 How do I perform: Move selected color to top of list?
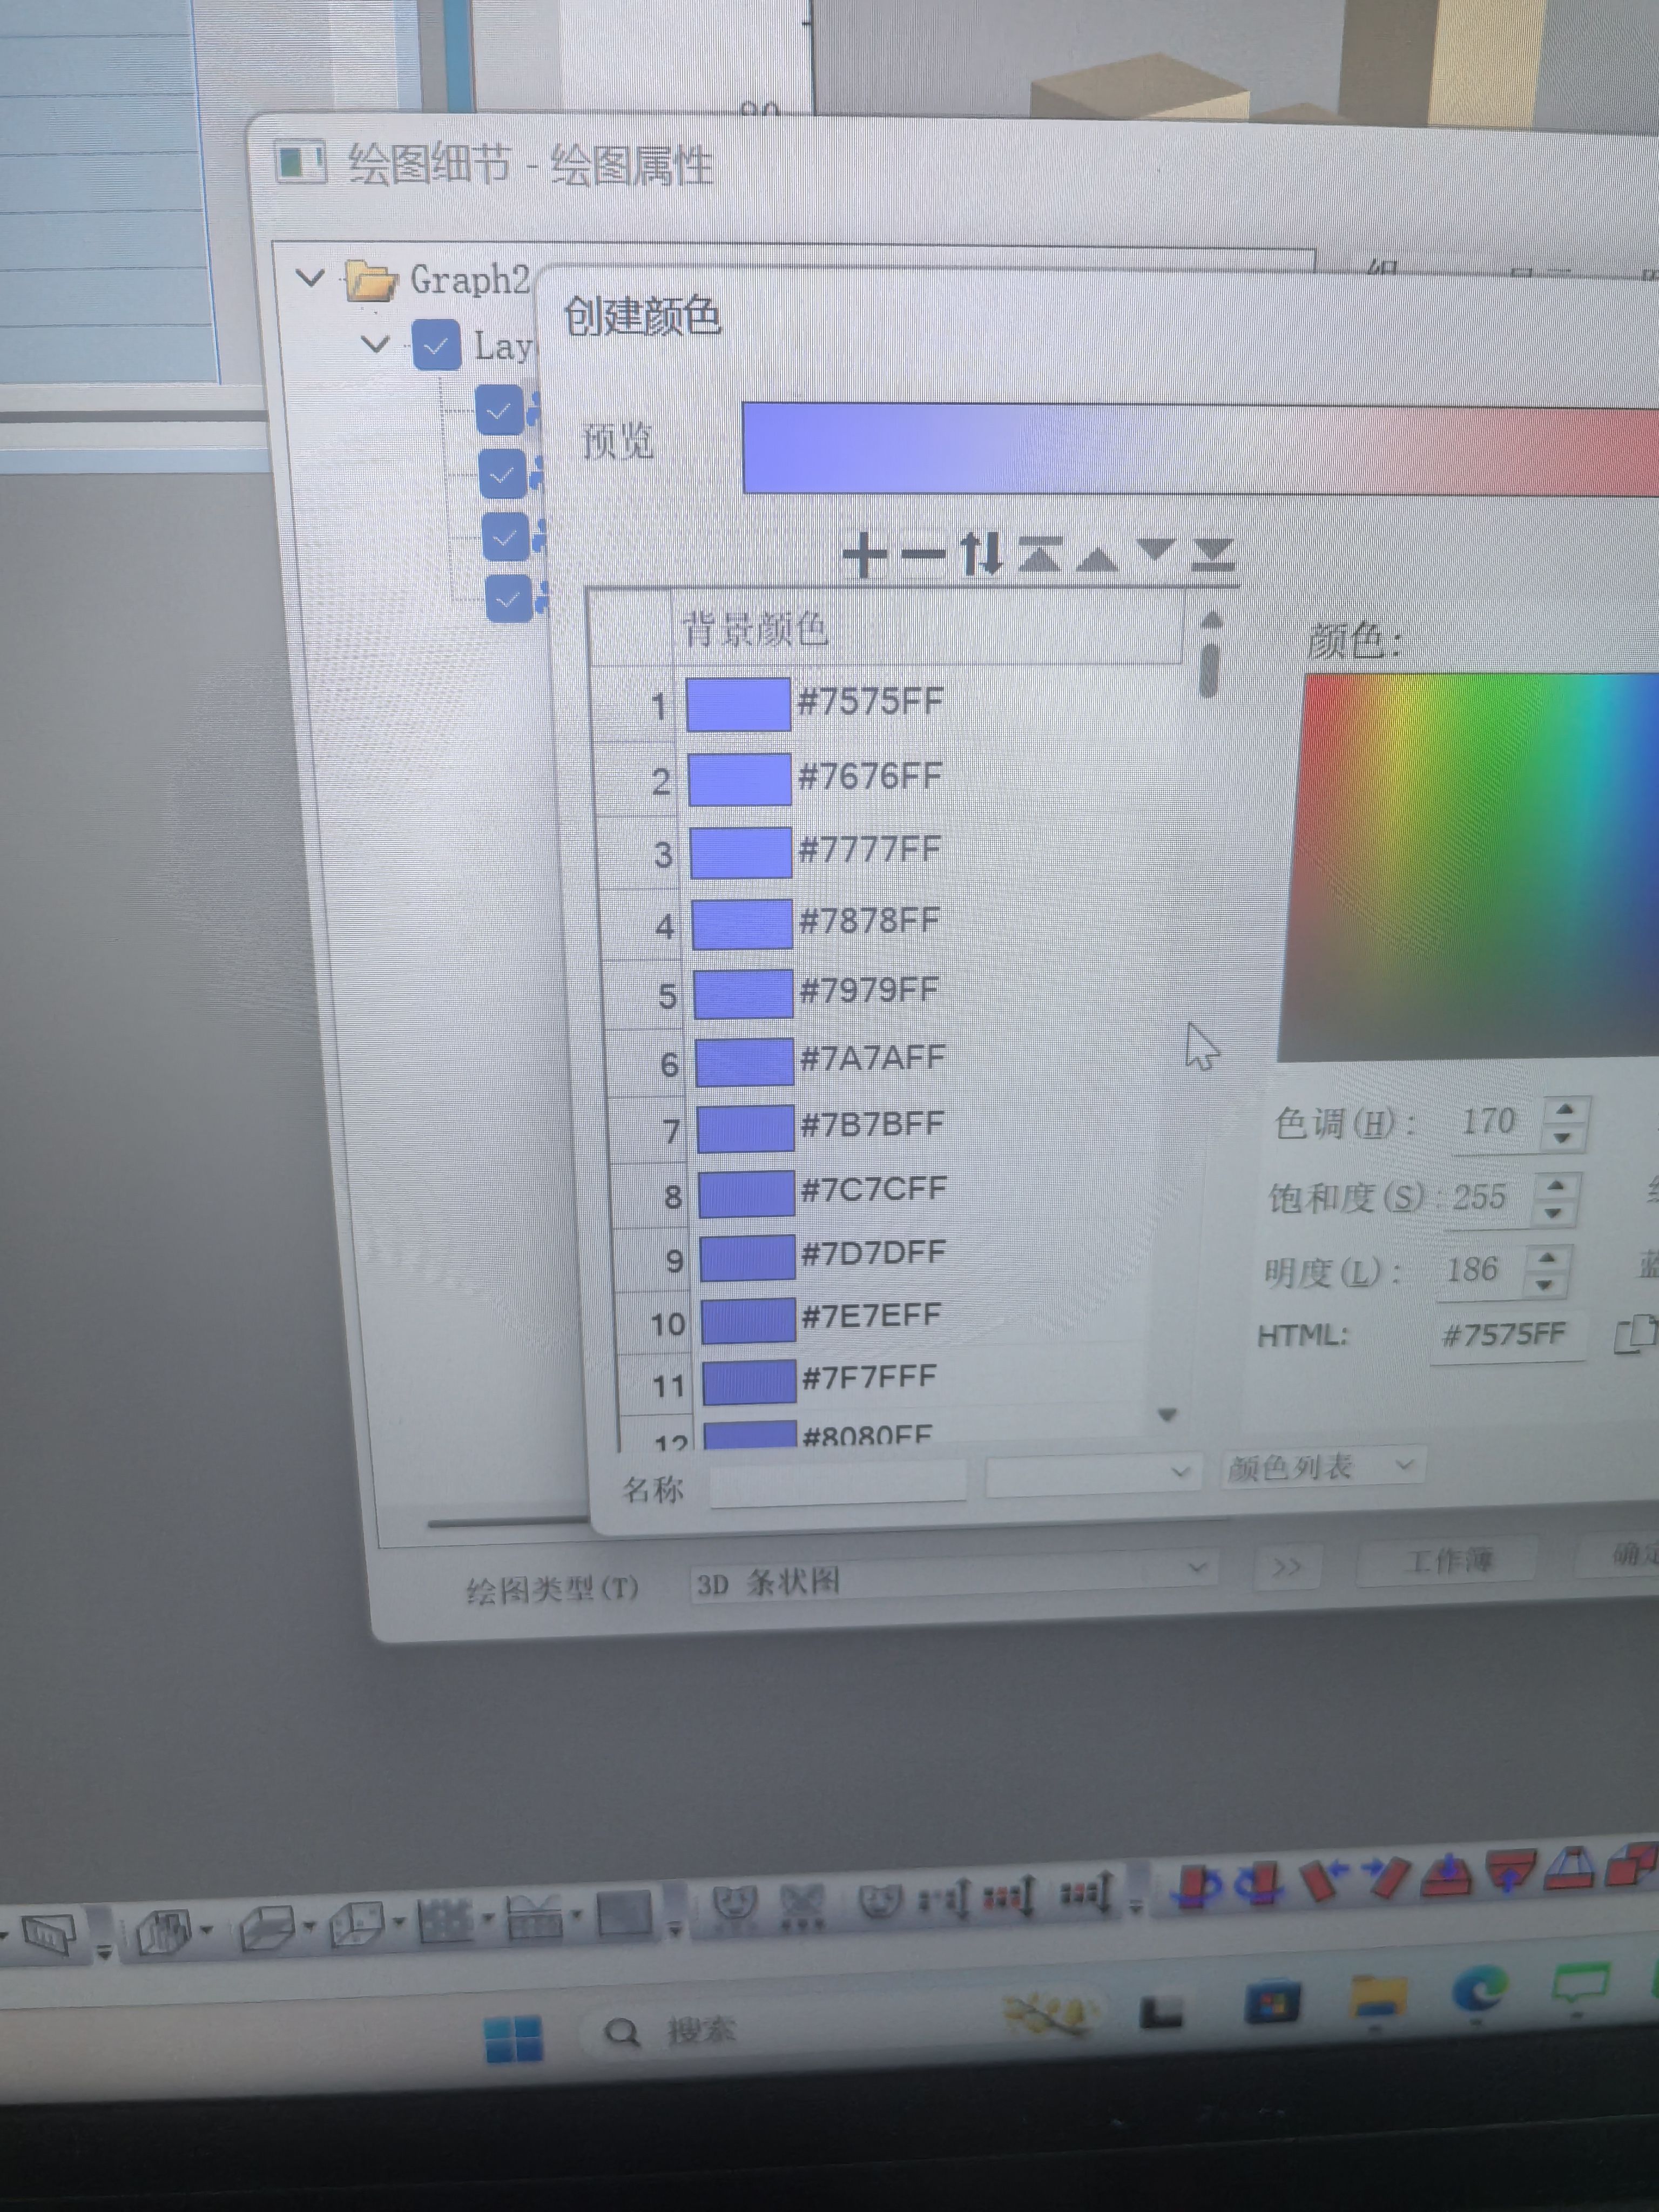point(1040,554)
